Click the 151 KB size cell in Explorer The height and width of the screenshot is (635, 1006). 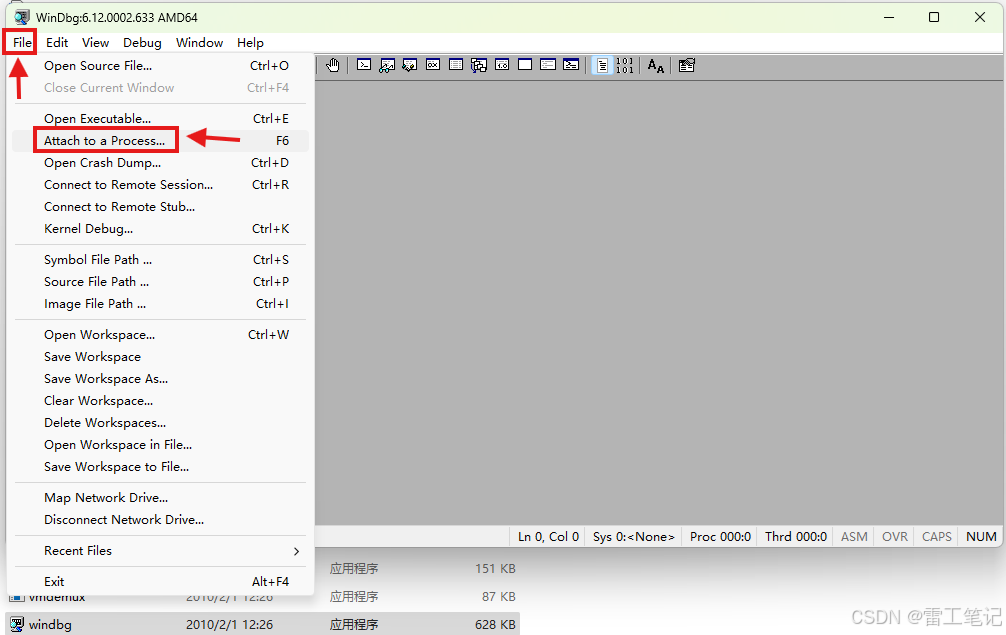coord(495,568)
